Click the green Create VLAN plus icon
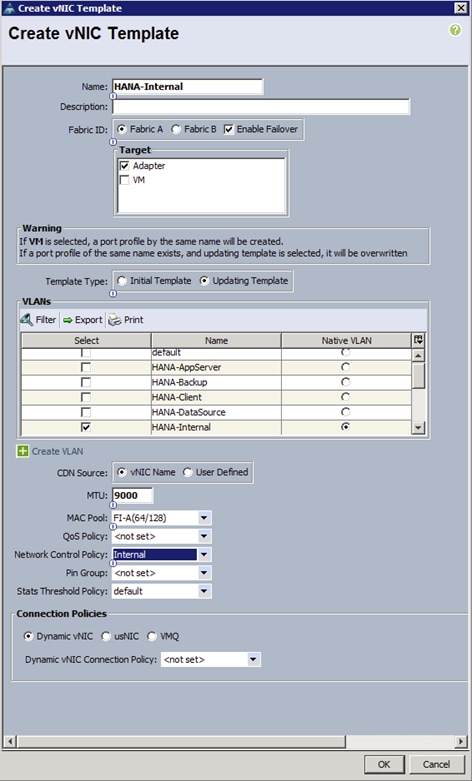The image size is (472, 781). [22, 451]
